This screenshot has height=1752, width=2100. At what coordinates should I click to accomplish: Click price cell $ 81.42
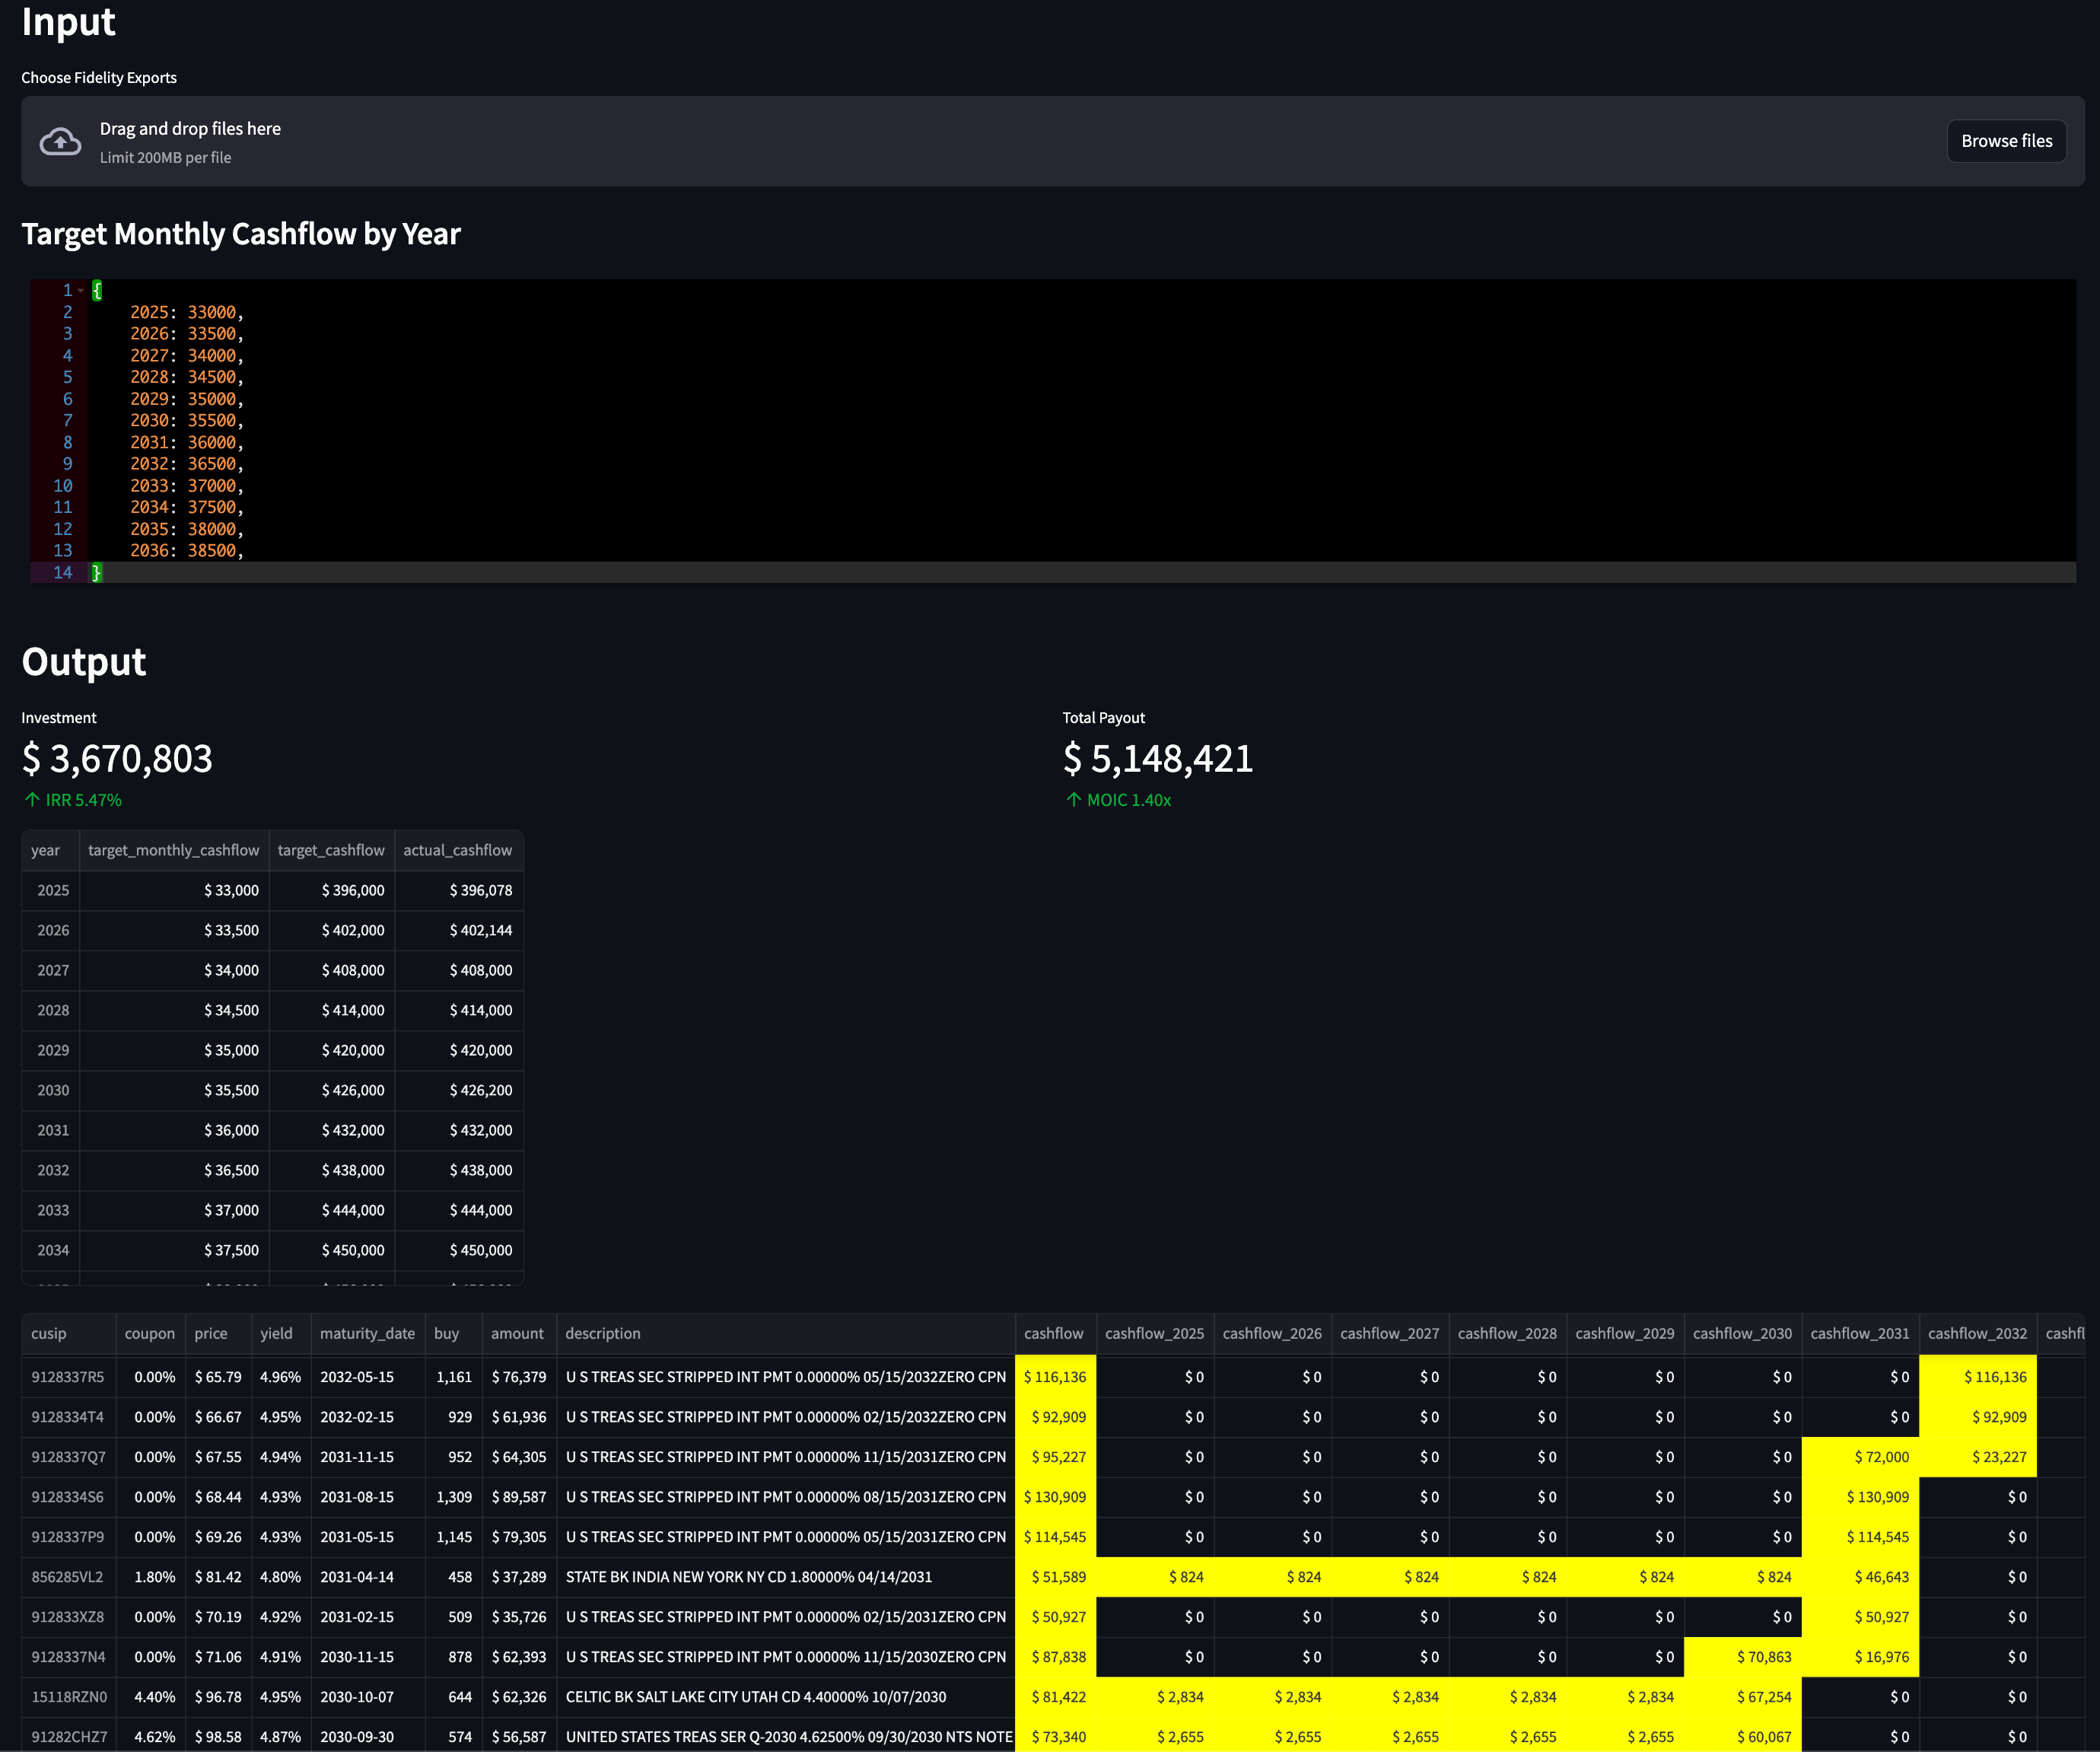point(218,1577)
